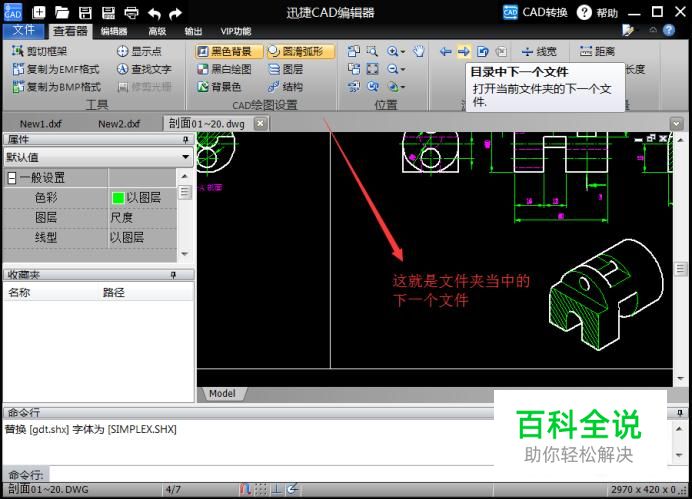This screenshot has width=692, height=499.
Task: Close the 剖面01~20.dwg tab
Action: pyautogui.click(x=261, y=124)
